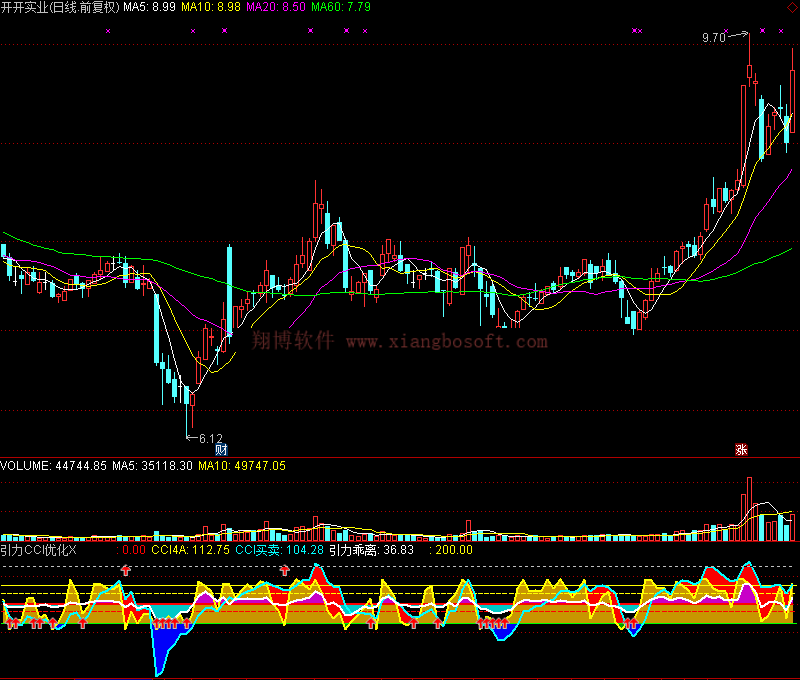Click the candlestick at 6.12 low
This screenshot has height=680, width=800.
[186, 411]
